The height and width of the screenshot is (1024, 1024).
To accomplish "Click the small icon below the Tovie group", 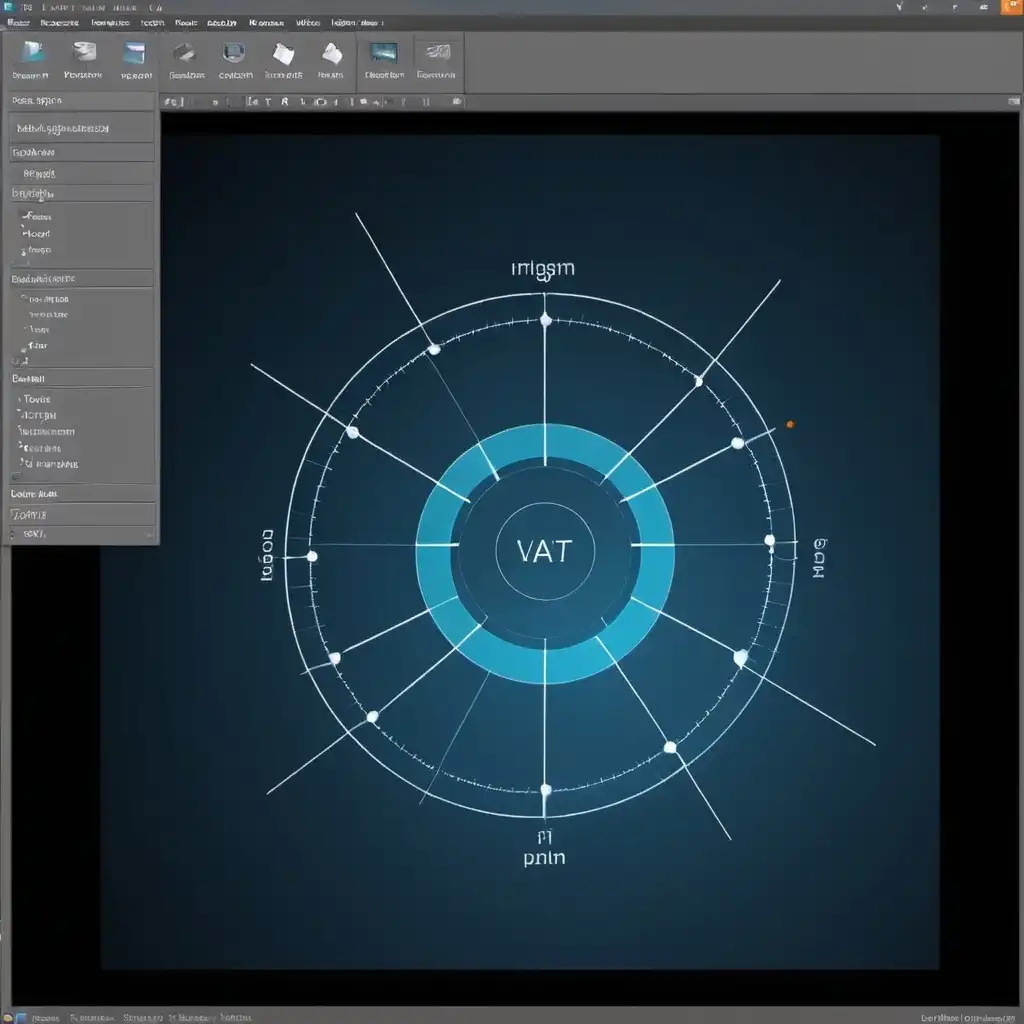I will click(x=16, y=477).
